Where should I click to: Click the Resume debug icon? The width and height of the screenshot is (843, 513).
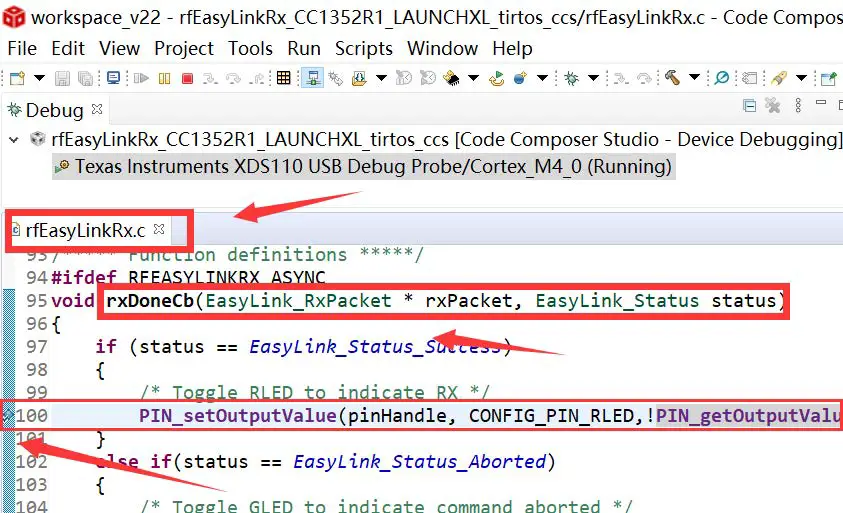pos(141,79)
